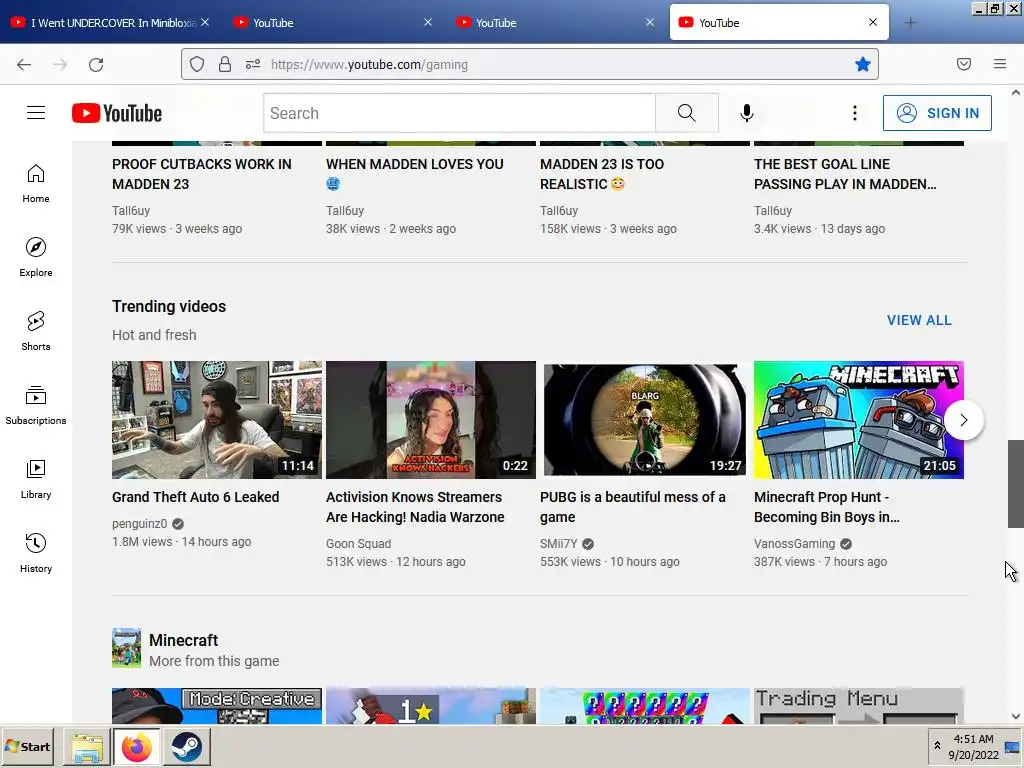Screen dimensions: 1024x768
Task: Open SMii7Y channel link
Action: click(x=558, y=544)
